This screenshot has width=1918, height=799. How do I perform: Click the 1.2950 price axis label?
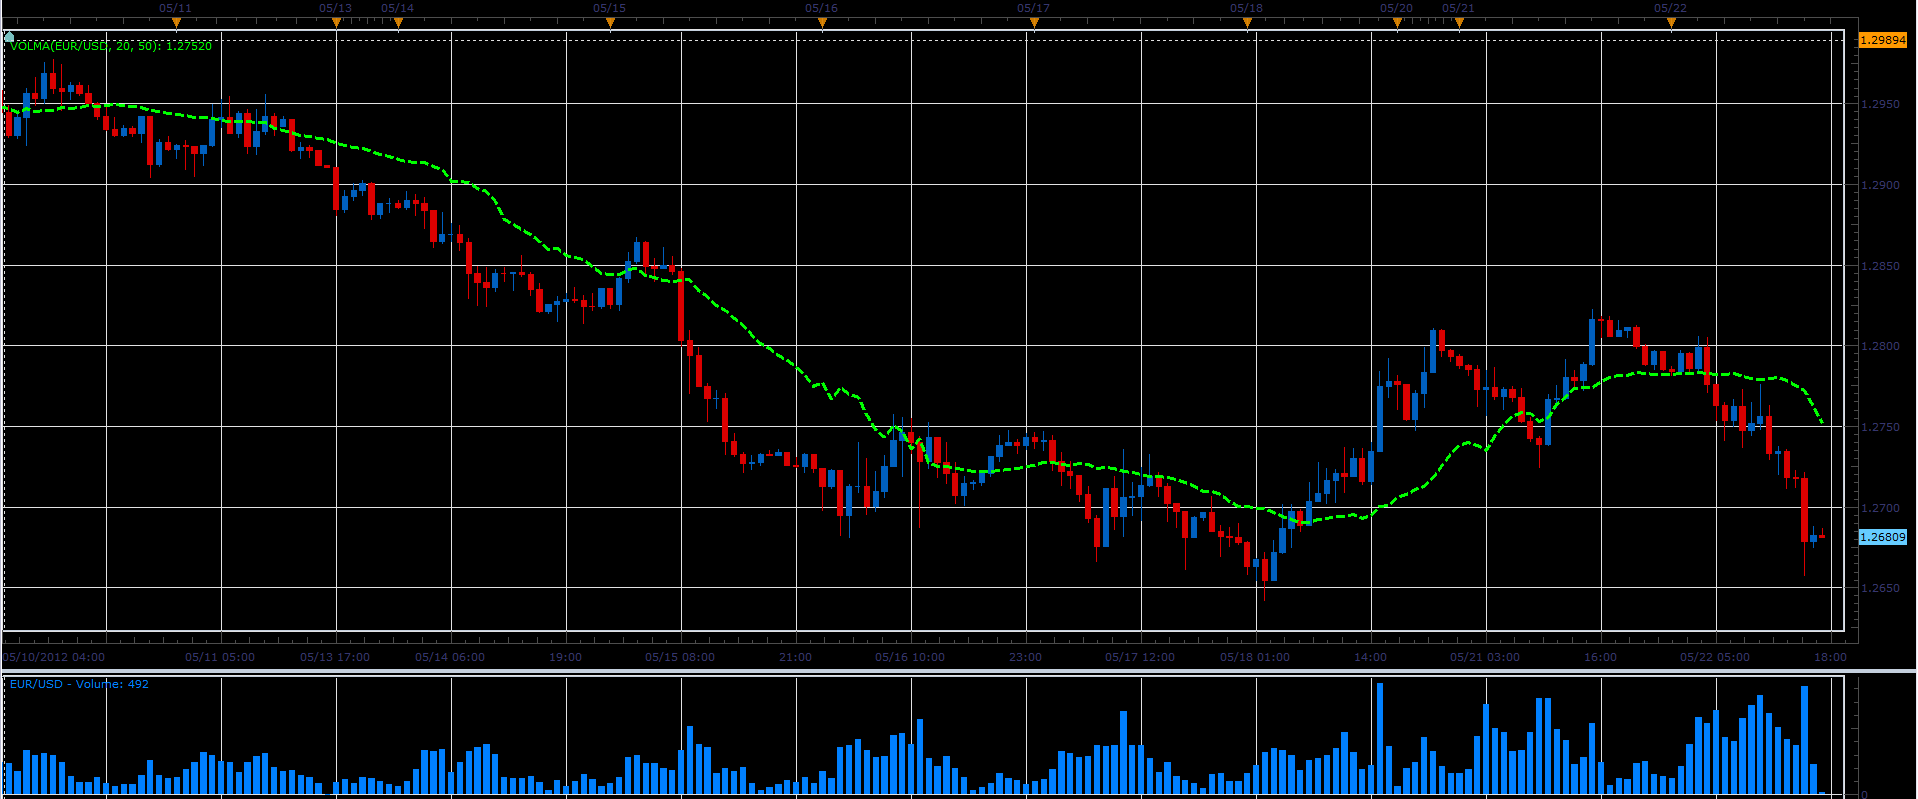(x=1880, y=104)
